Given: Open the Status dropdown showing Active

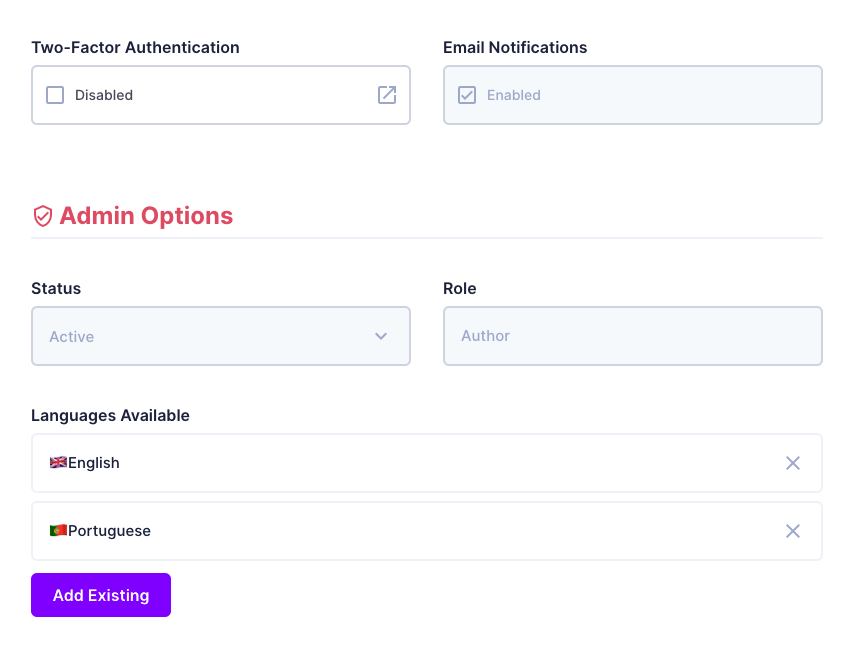Looking at the screenshot, I should [x=220, y=336].
